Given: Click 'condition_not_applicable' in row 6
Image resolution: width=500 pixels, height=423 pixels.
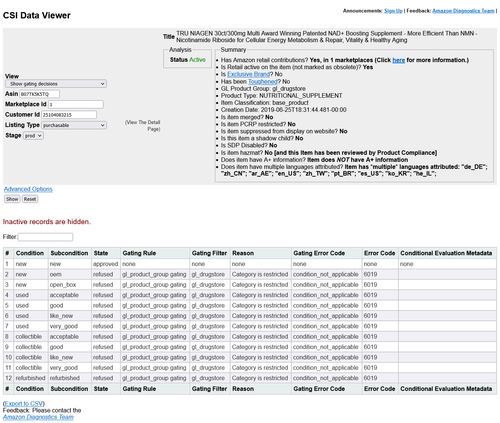Looking at the screenshot, I should tap(326, 316).
